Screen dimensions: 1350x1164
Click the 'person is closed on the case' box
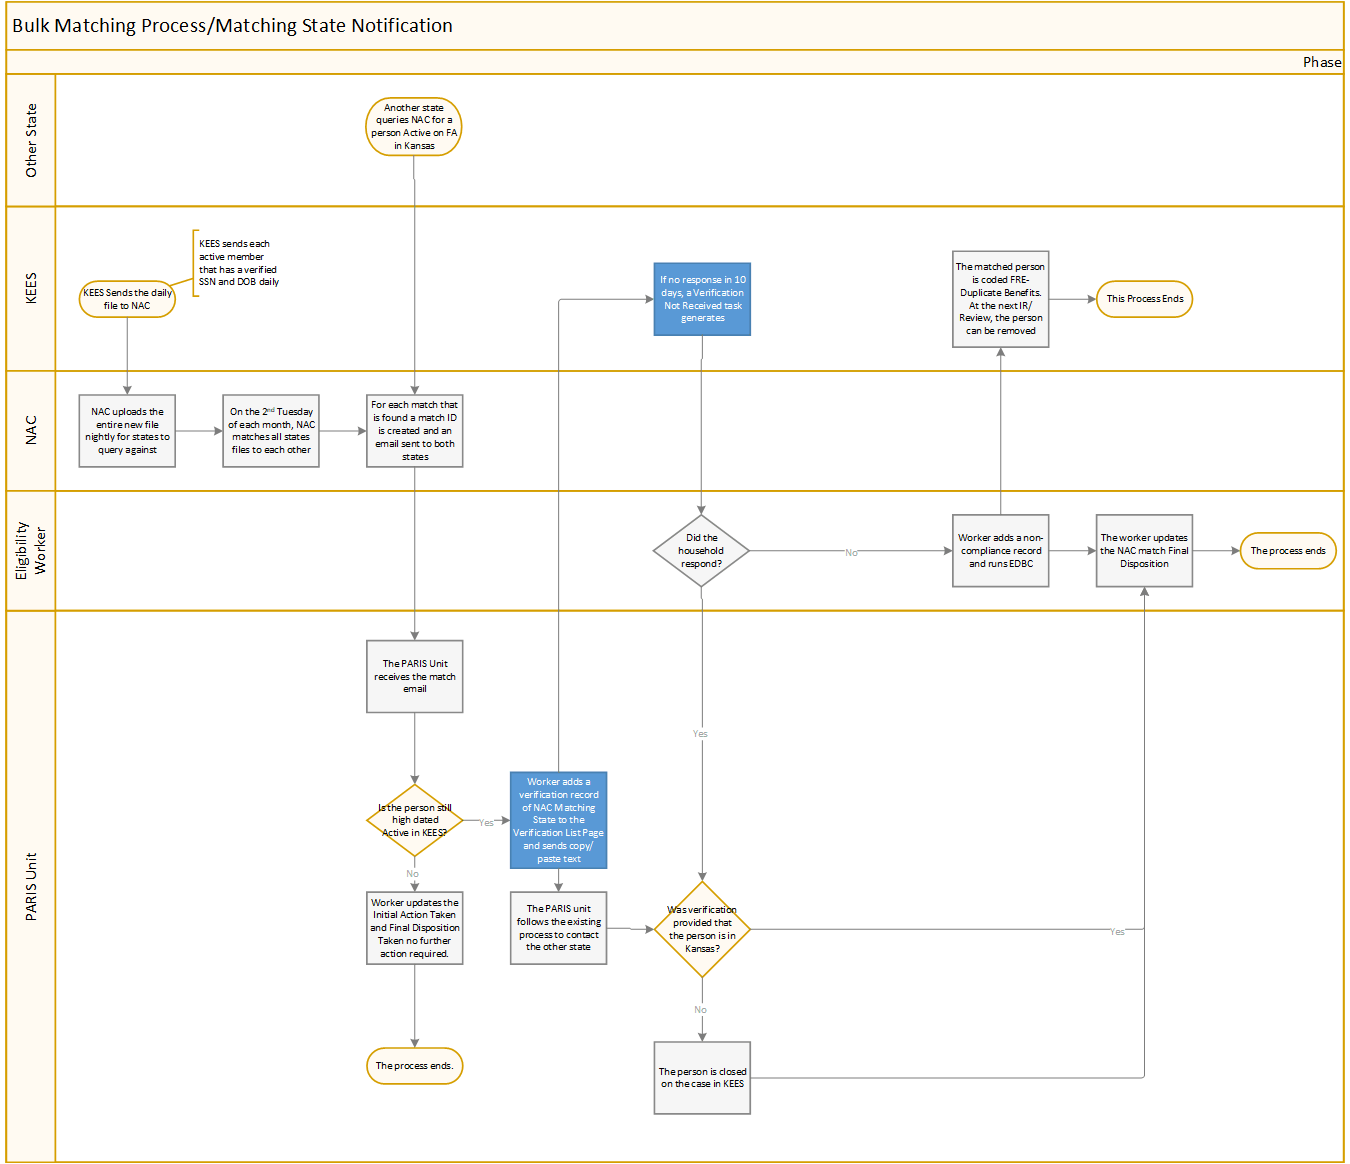tap(702, 1078)
